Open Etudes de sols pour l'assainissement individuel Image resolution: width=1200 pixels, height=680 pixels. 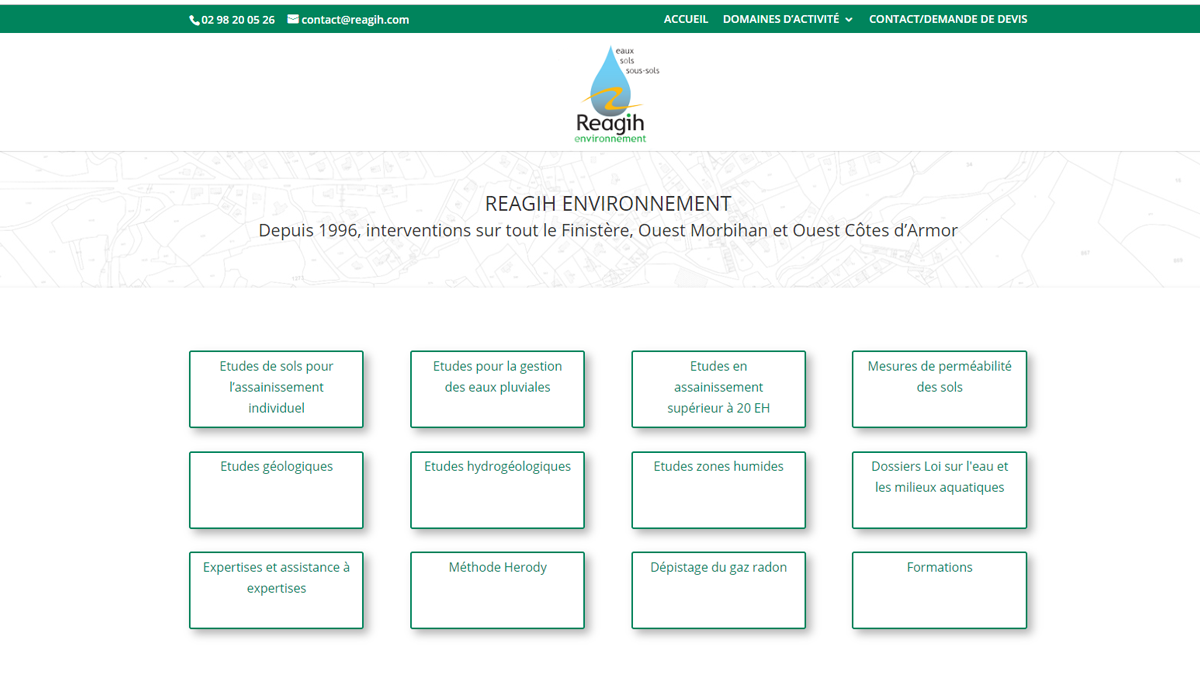(276, 389)
